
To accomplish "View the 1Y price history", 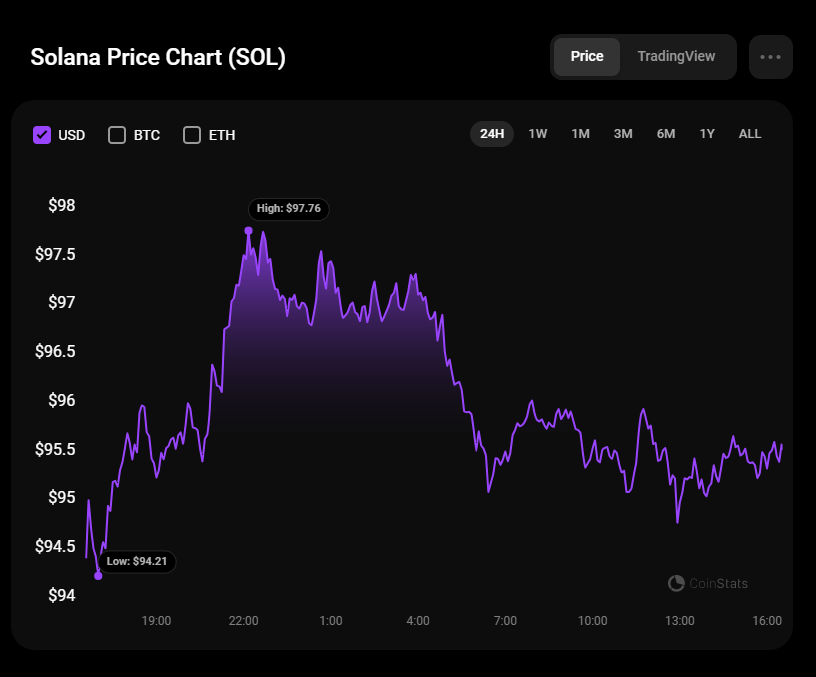I will (x=707, y=134).
